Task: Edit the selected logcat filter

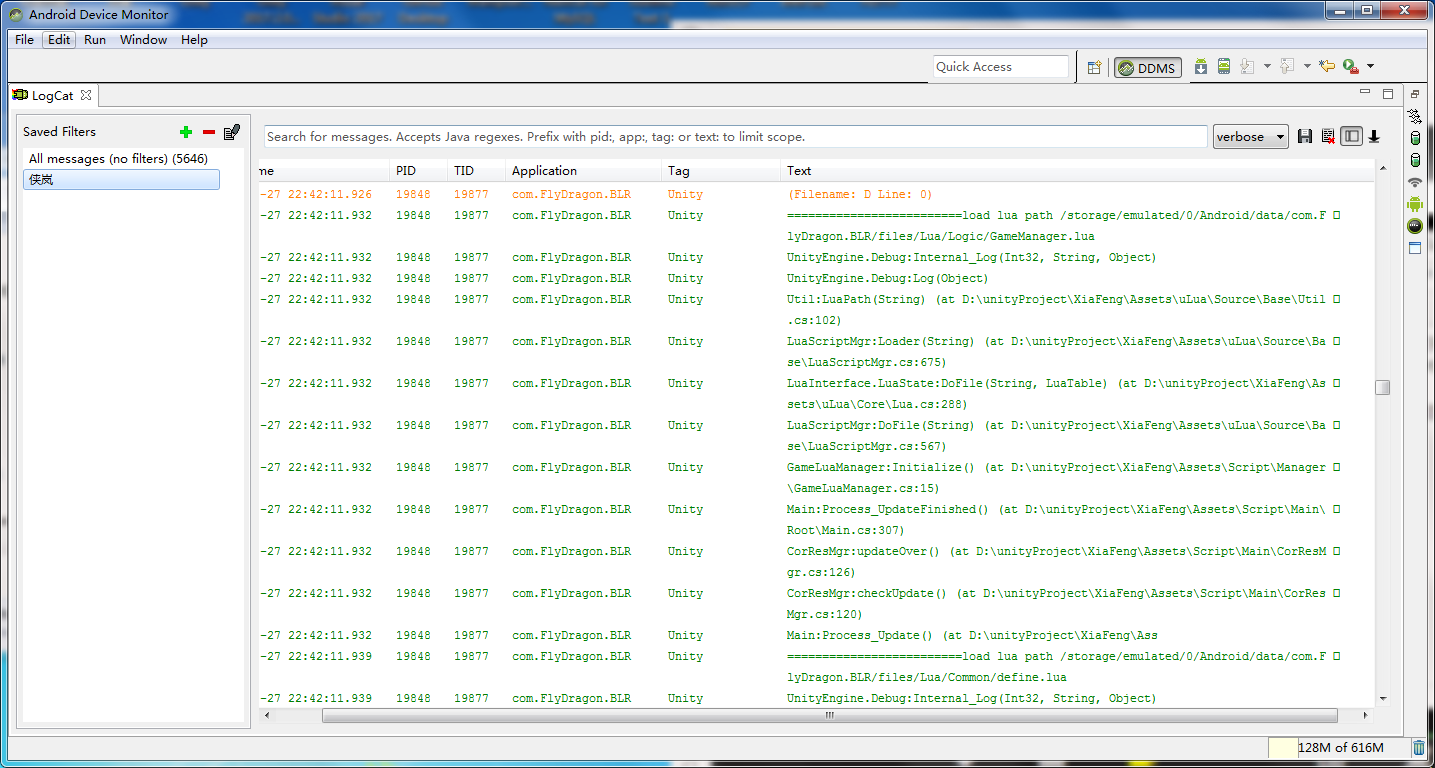Action: click(232, 132)
